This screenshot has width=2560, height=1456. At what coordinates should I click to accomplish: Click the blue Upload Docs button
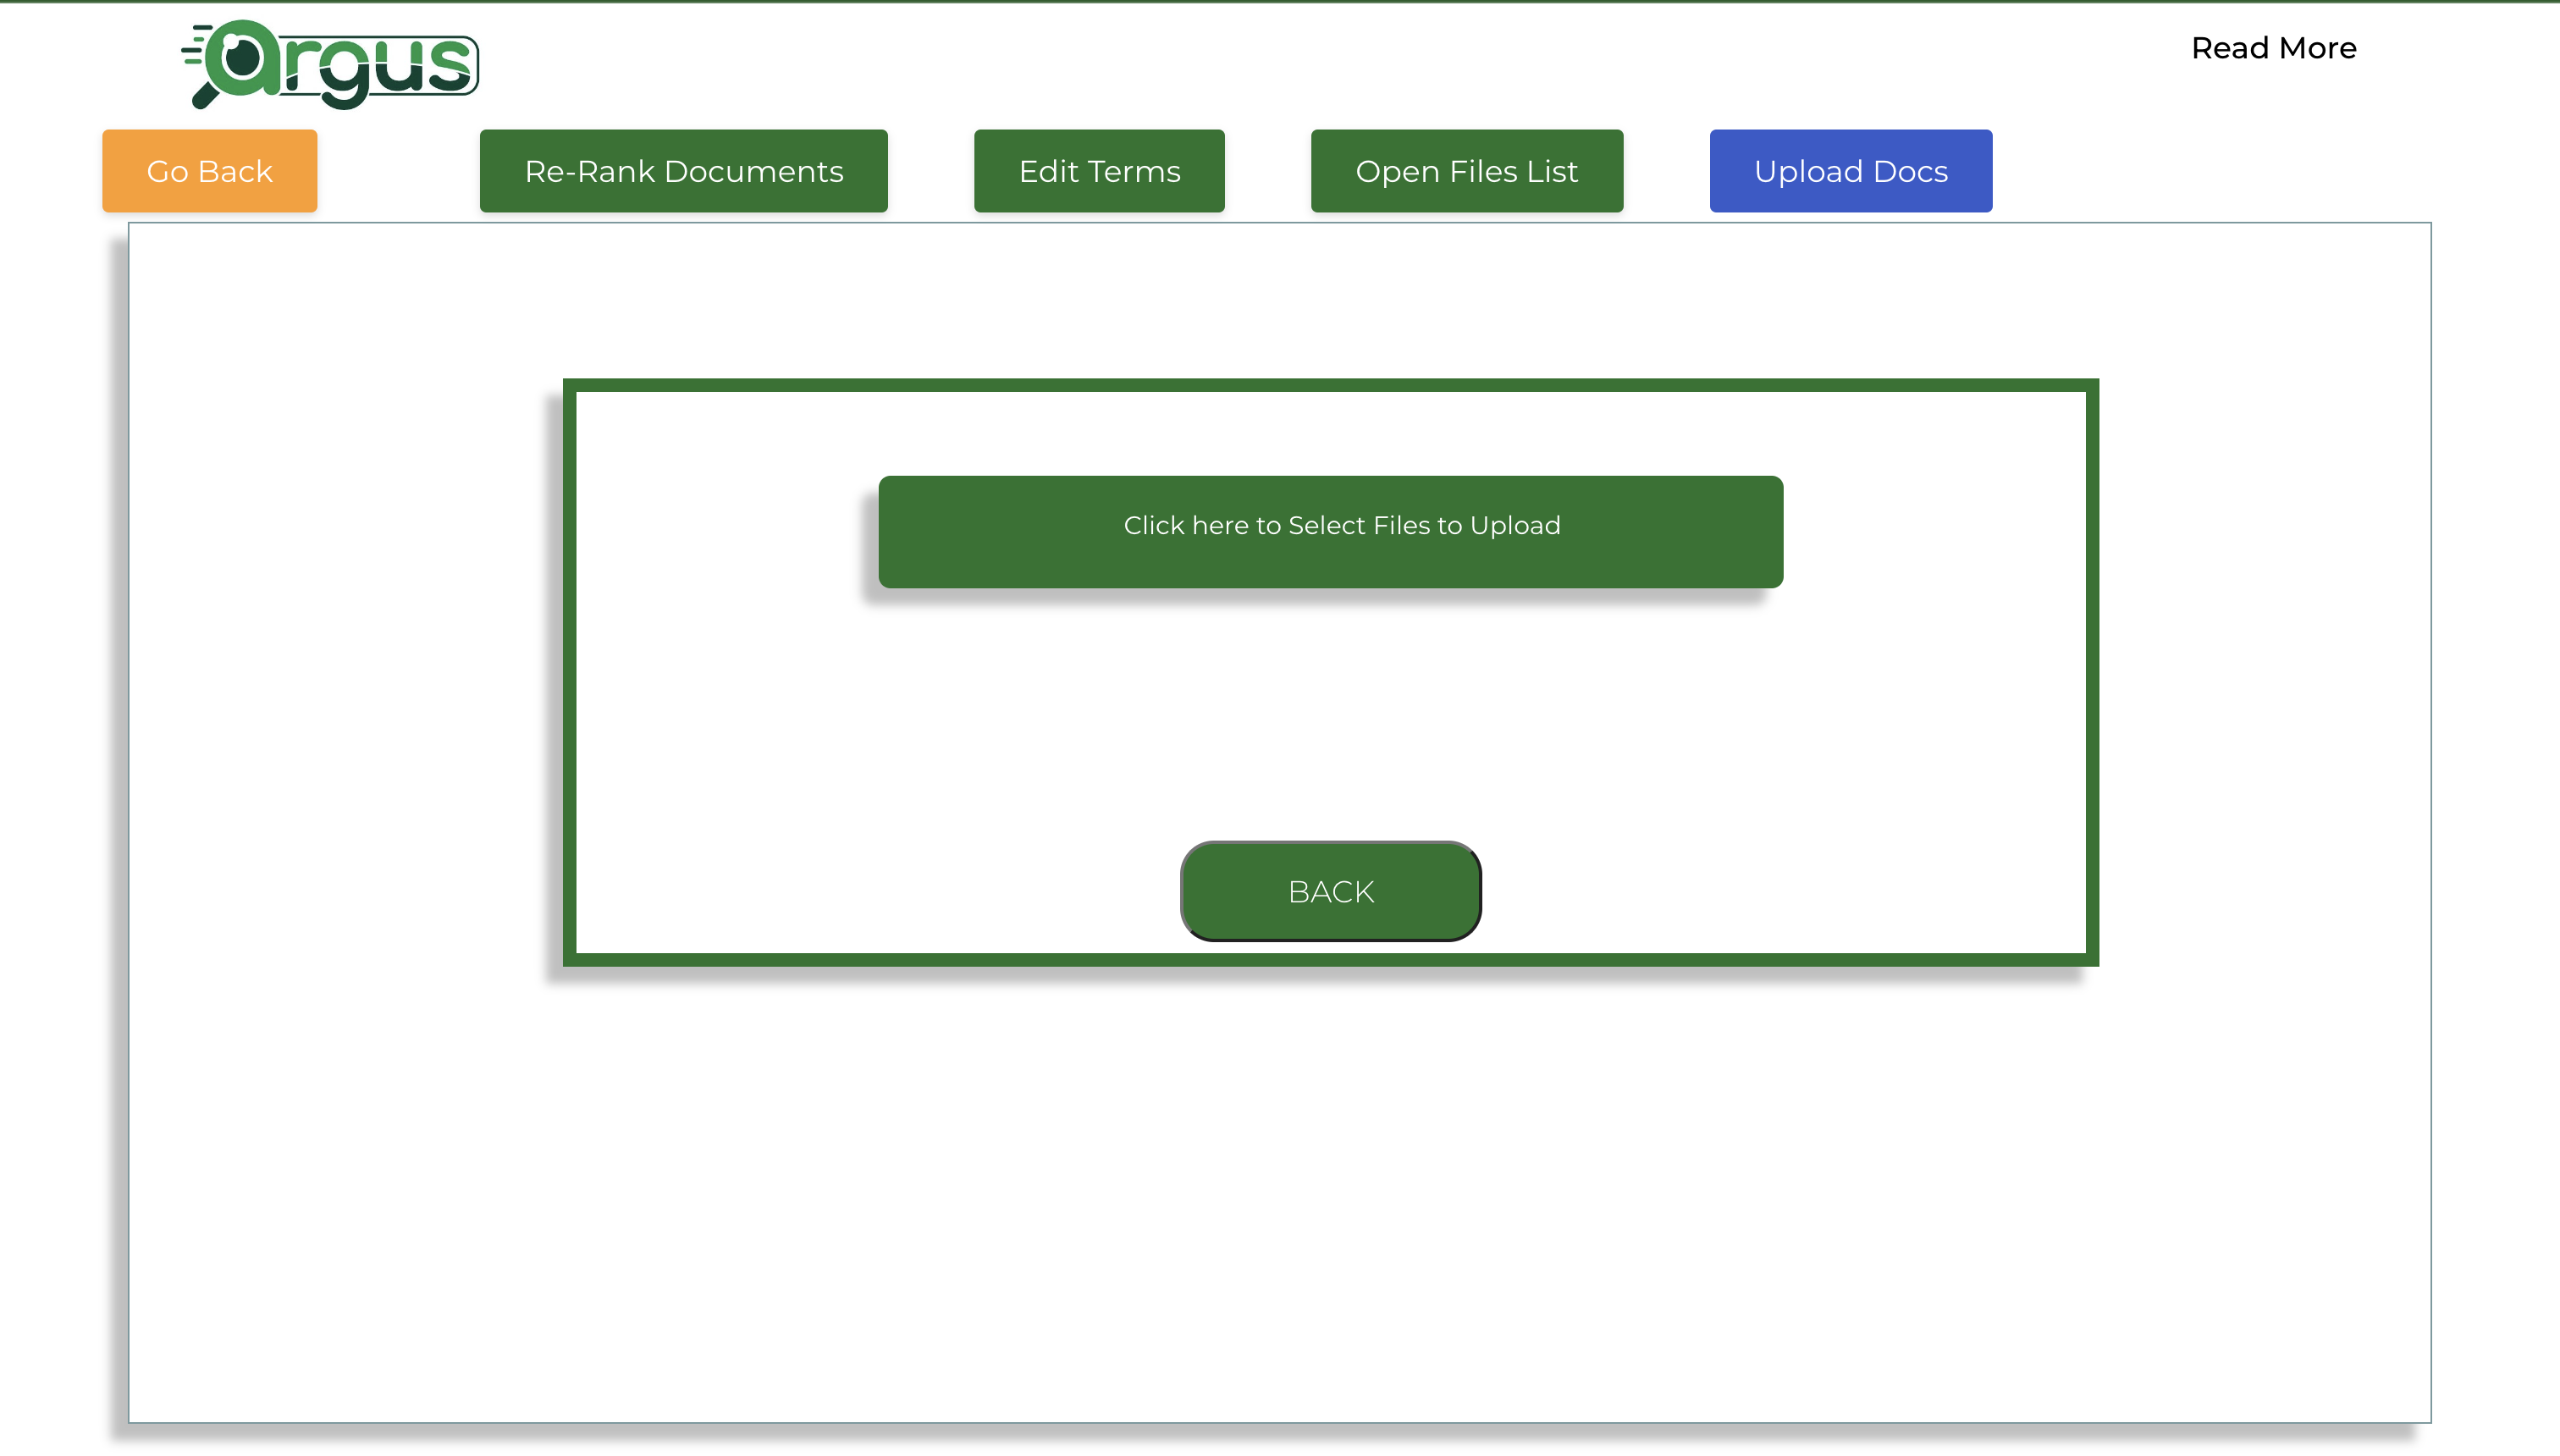pyautogui.click(x=1851, y=171)
